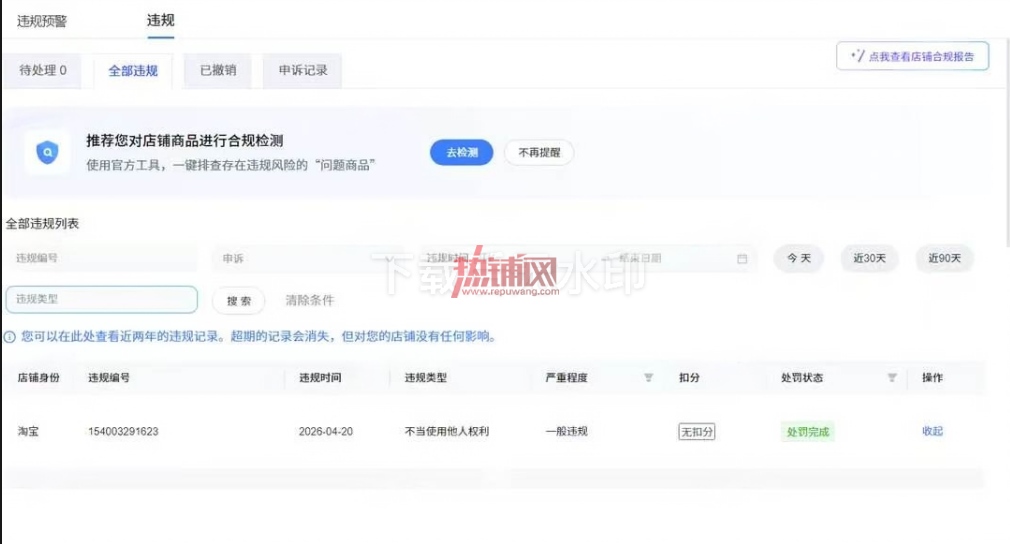Open the 严重程度 column filter icon
This screenshot has height=544, width=1010.
649,377
